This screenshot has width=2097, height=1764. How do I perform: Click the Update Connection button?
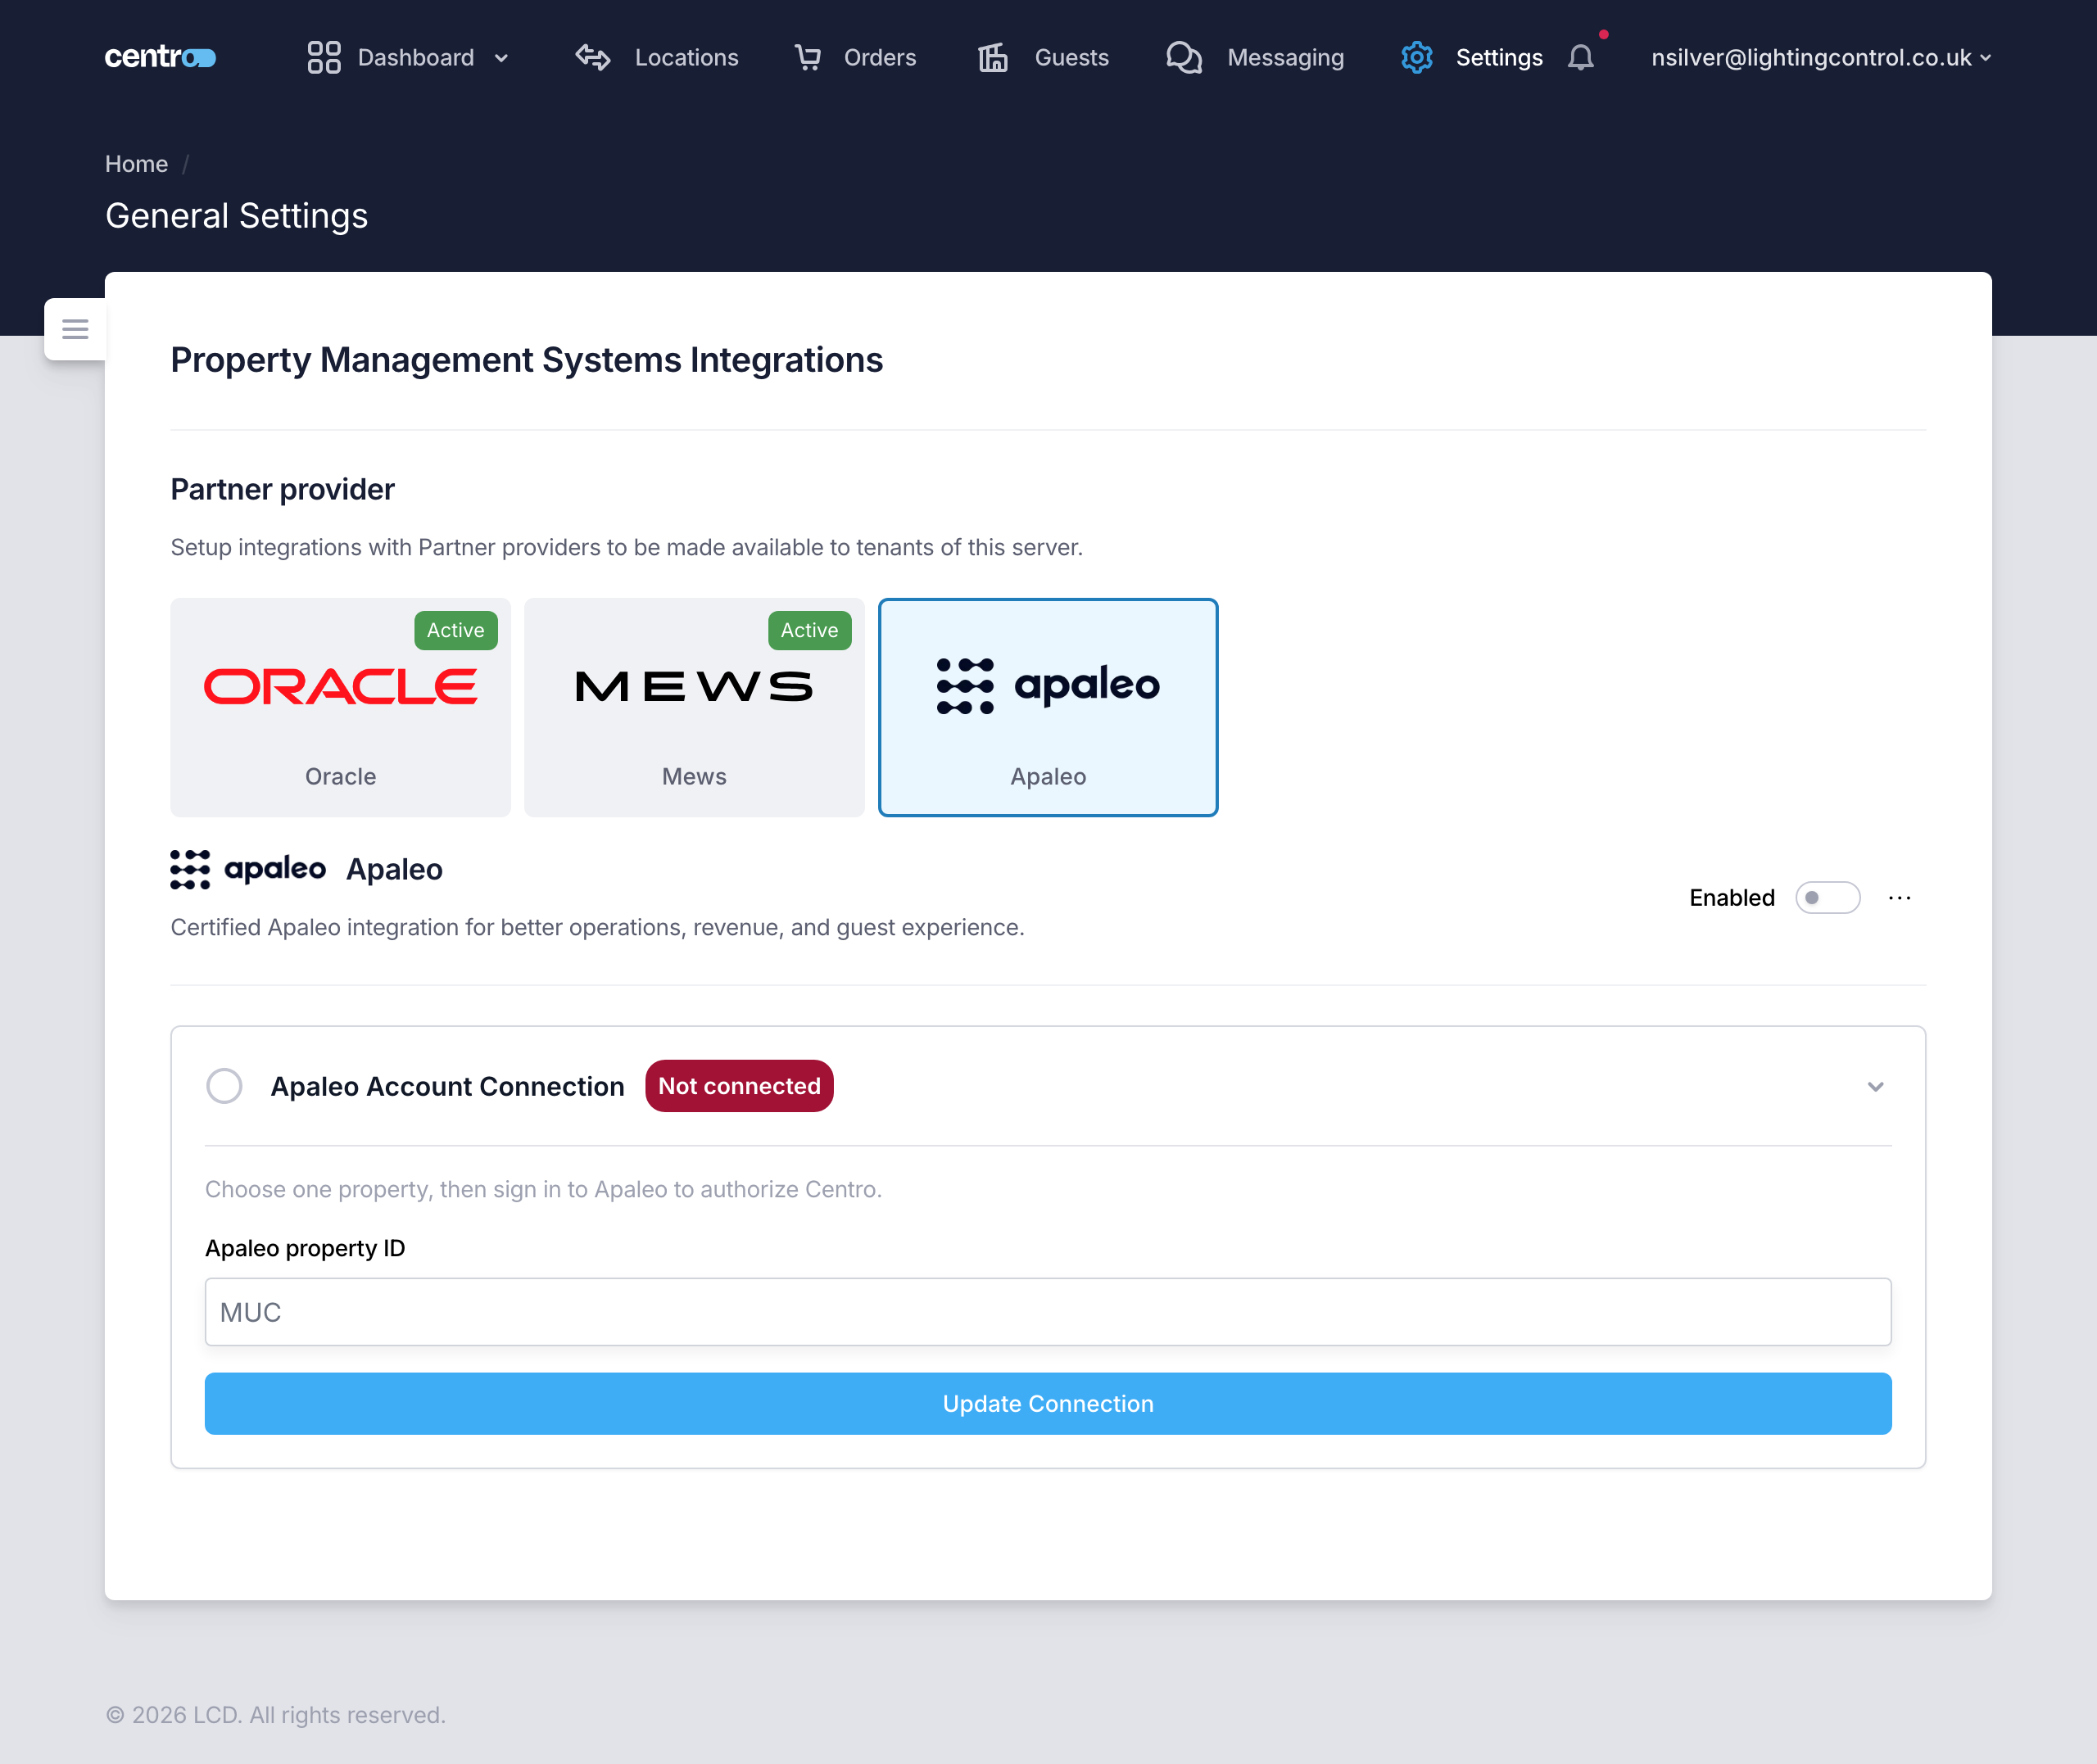1048,1404
